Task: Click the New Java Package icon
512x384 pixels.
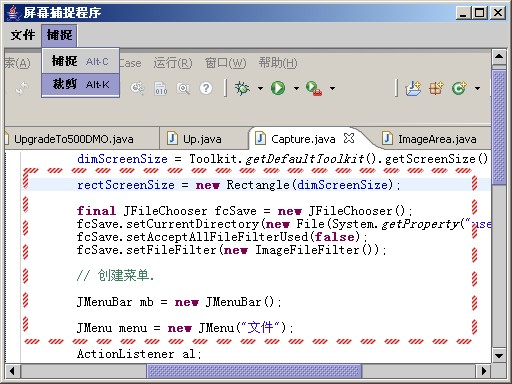Action: [x=436, y=88]
